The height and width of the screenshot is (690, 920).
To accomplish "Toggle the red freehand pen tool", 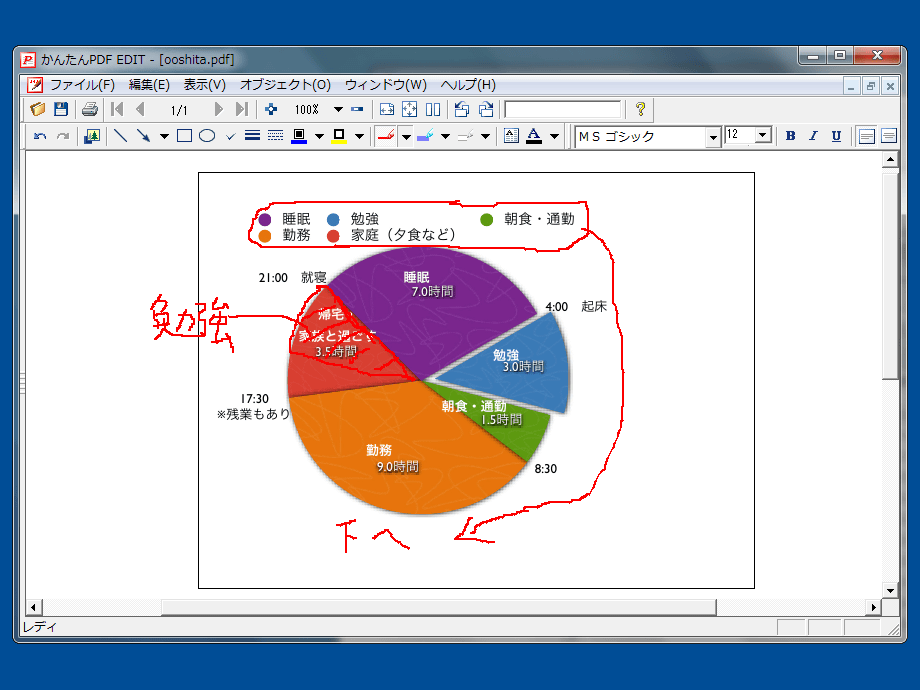I will [386, 136].
